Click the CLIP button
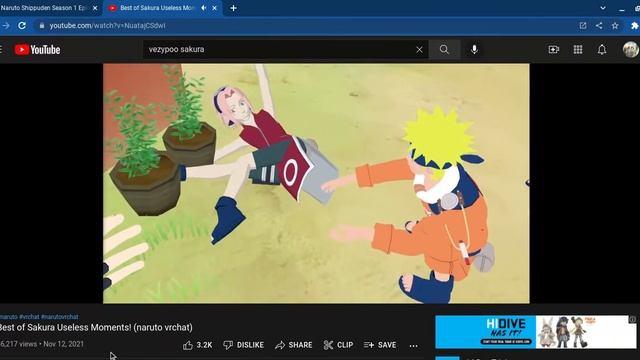This screenshot has width=640, height=360. (338, 345)
